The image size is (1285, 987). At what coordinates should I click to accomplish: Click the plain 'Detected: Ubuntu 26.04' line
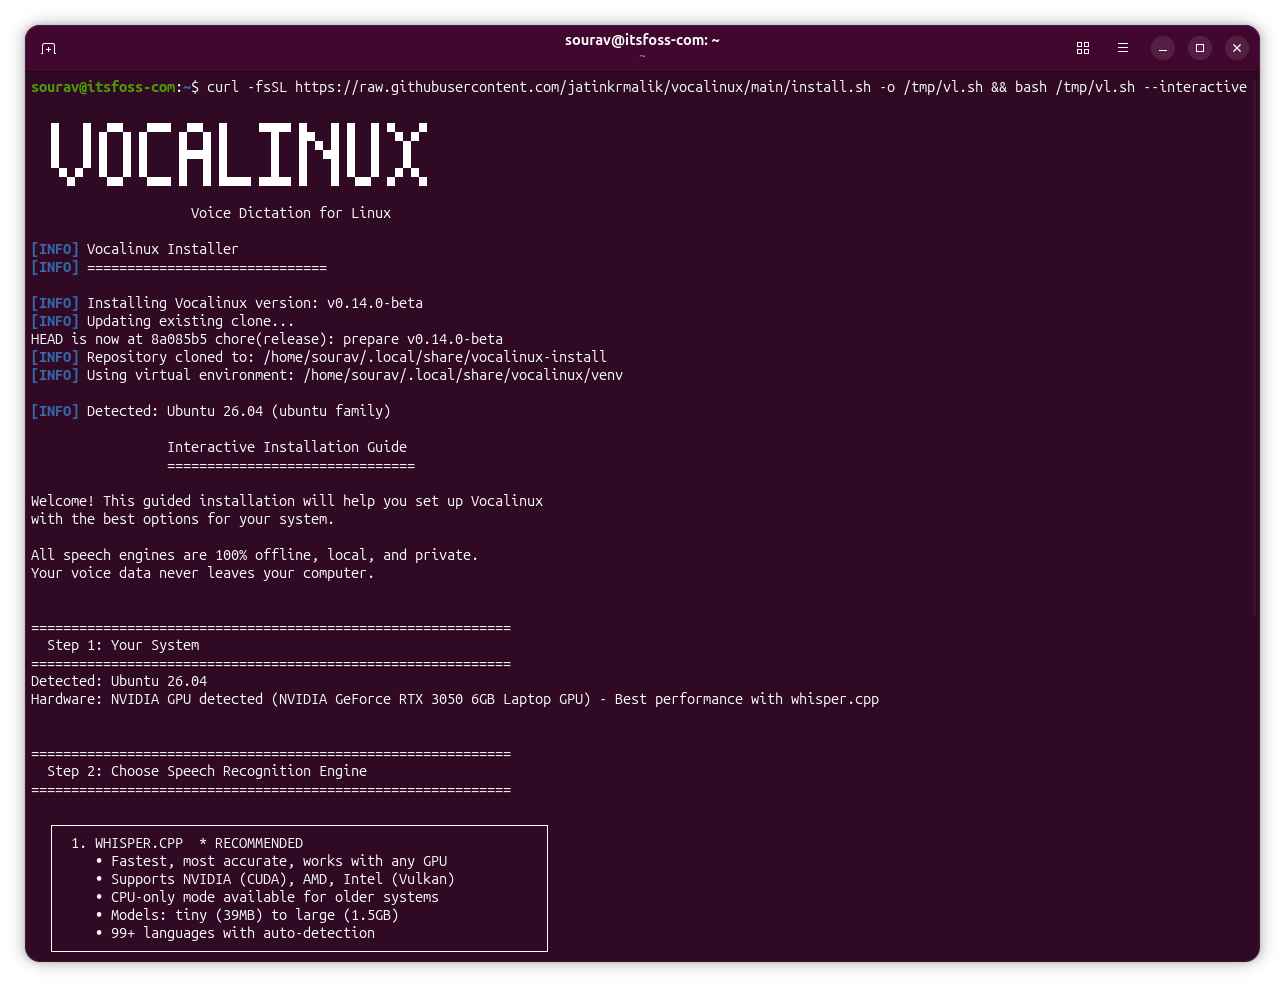click(119, 681)
